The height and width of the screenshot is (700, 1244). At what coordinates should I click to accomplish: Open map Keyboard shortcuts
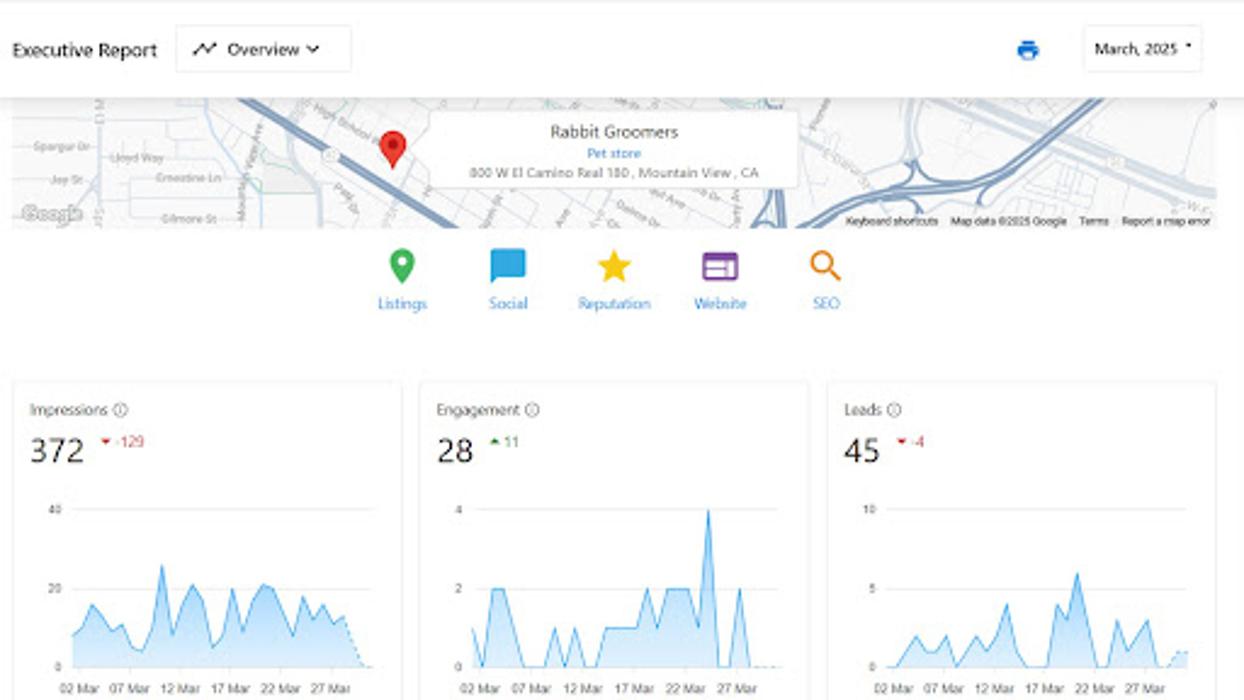pyautogui.click(x=891, y=221)
